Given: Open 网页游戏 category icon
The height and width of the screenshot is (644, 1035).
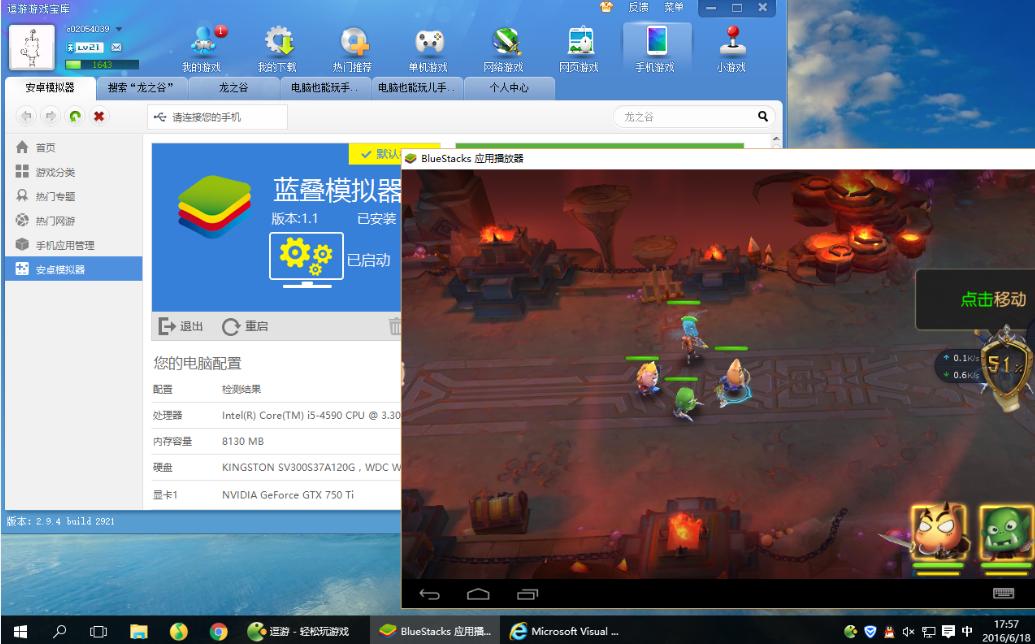Looking at the screenshot, I should tap(579, 49).
